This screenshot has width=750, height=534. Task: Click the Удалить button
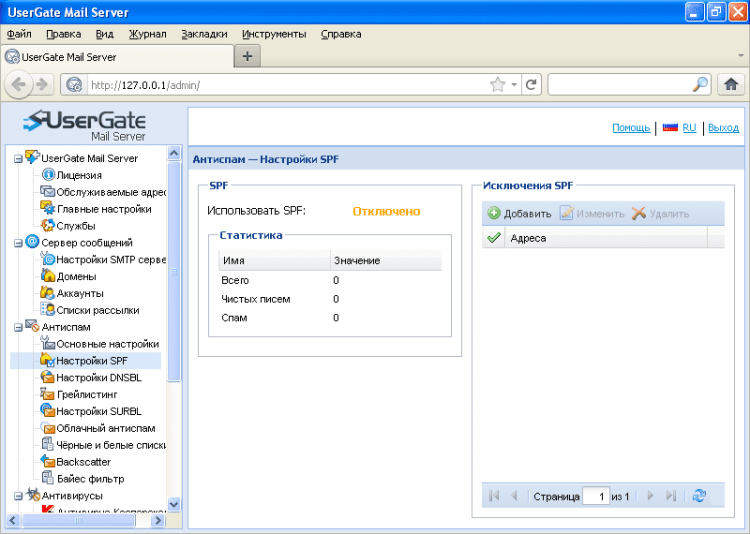(x=660, y=213)
